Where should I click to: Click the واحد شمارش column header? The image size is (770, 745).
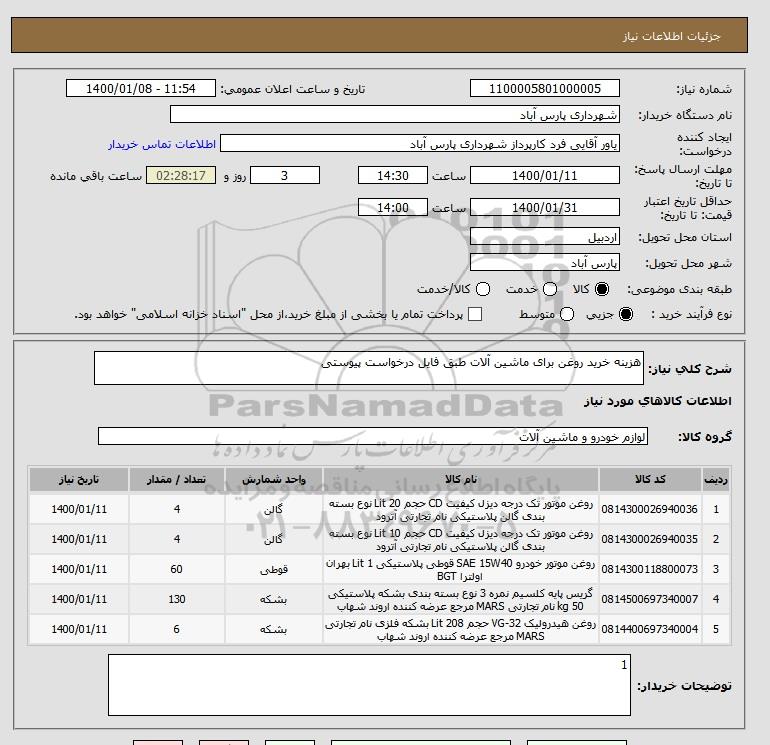(274, 480)
